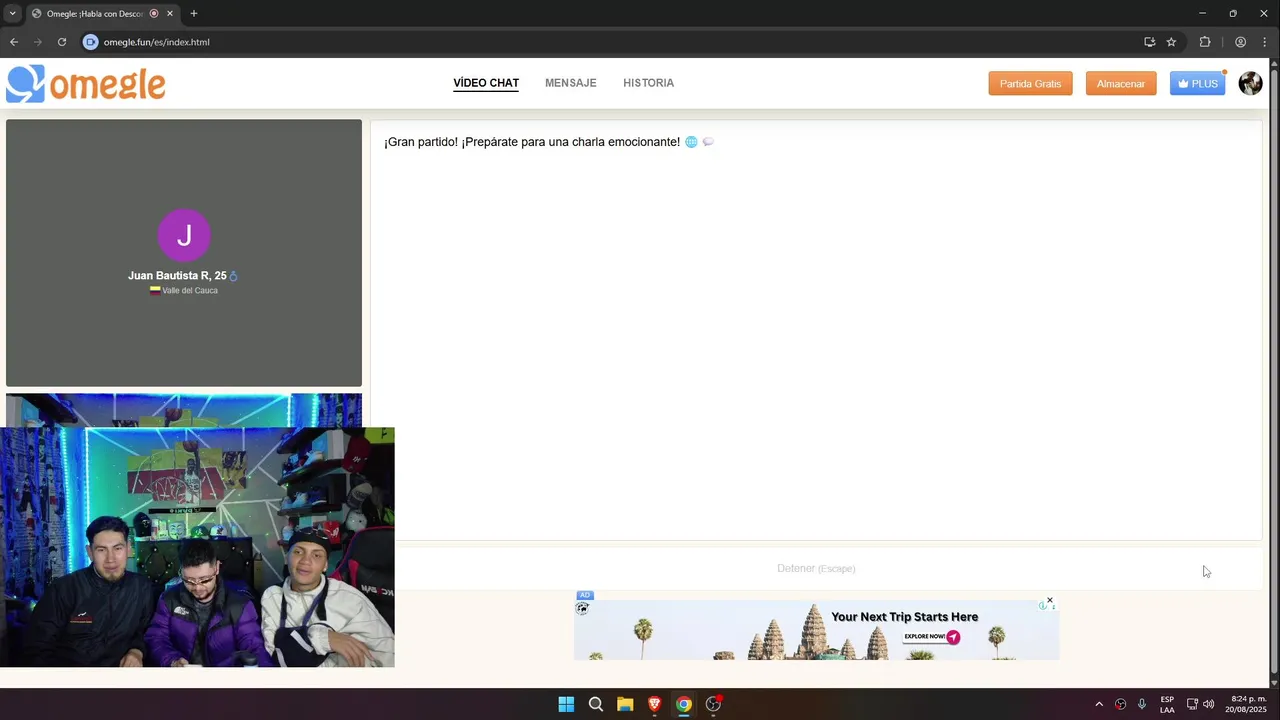Open the browser extensions menu

pyautogui.click(x=1205, y=42)
